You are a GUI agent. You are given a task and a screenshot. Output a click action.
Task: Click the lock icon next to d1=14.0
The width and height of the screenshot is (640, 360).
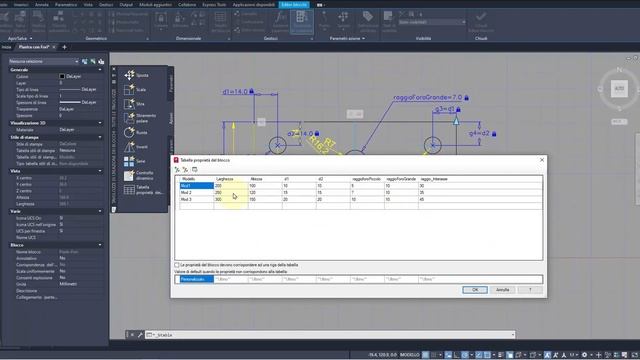click(252, 91)
